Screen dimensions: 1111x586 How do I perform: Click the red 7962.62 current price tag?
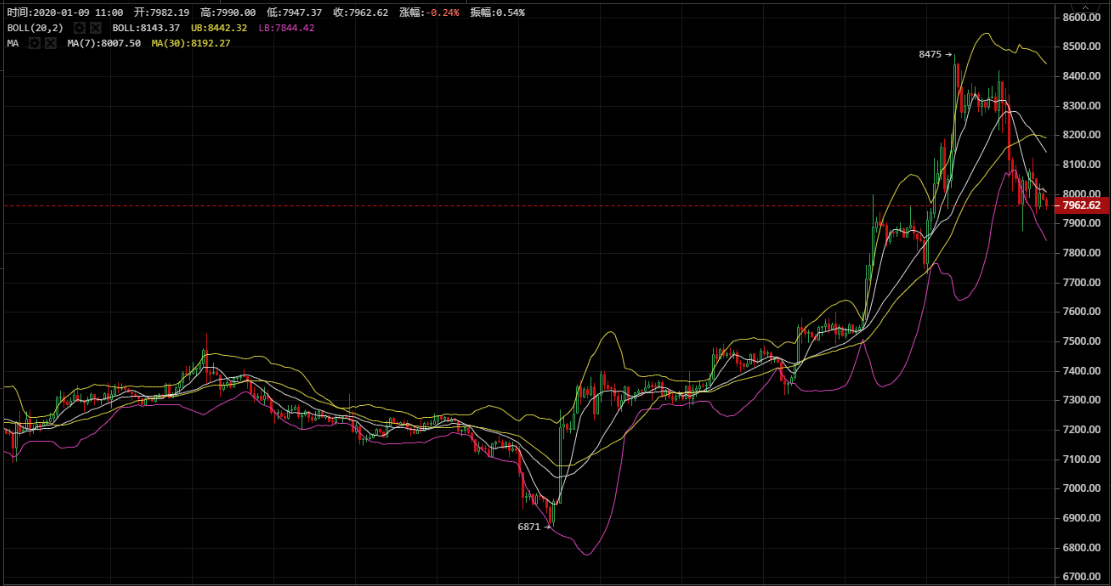1082,205
